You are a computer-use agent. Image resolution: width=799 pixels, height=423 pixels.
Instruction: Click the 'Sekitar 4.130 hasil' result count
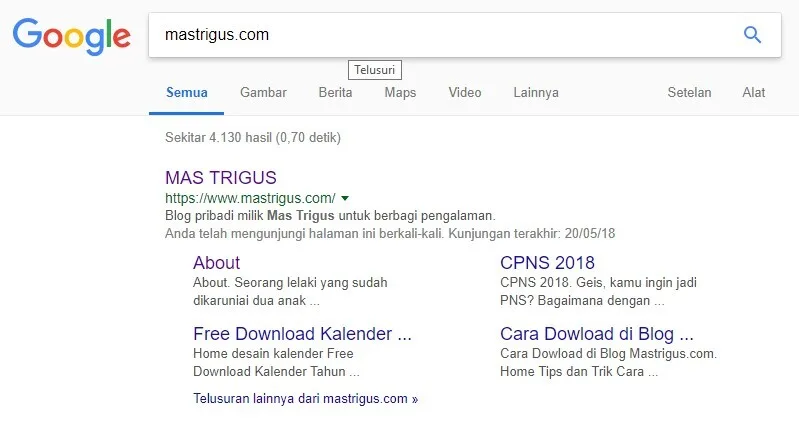pyautogui.click(x=253, y=138)
